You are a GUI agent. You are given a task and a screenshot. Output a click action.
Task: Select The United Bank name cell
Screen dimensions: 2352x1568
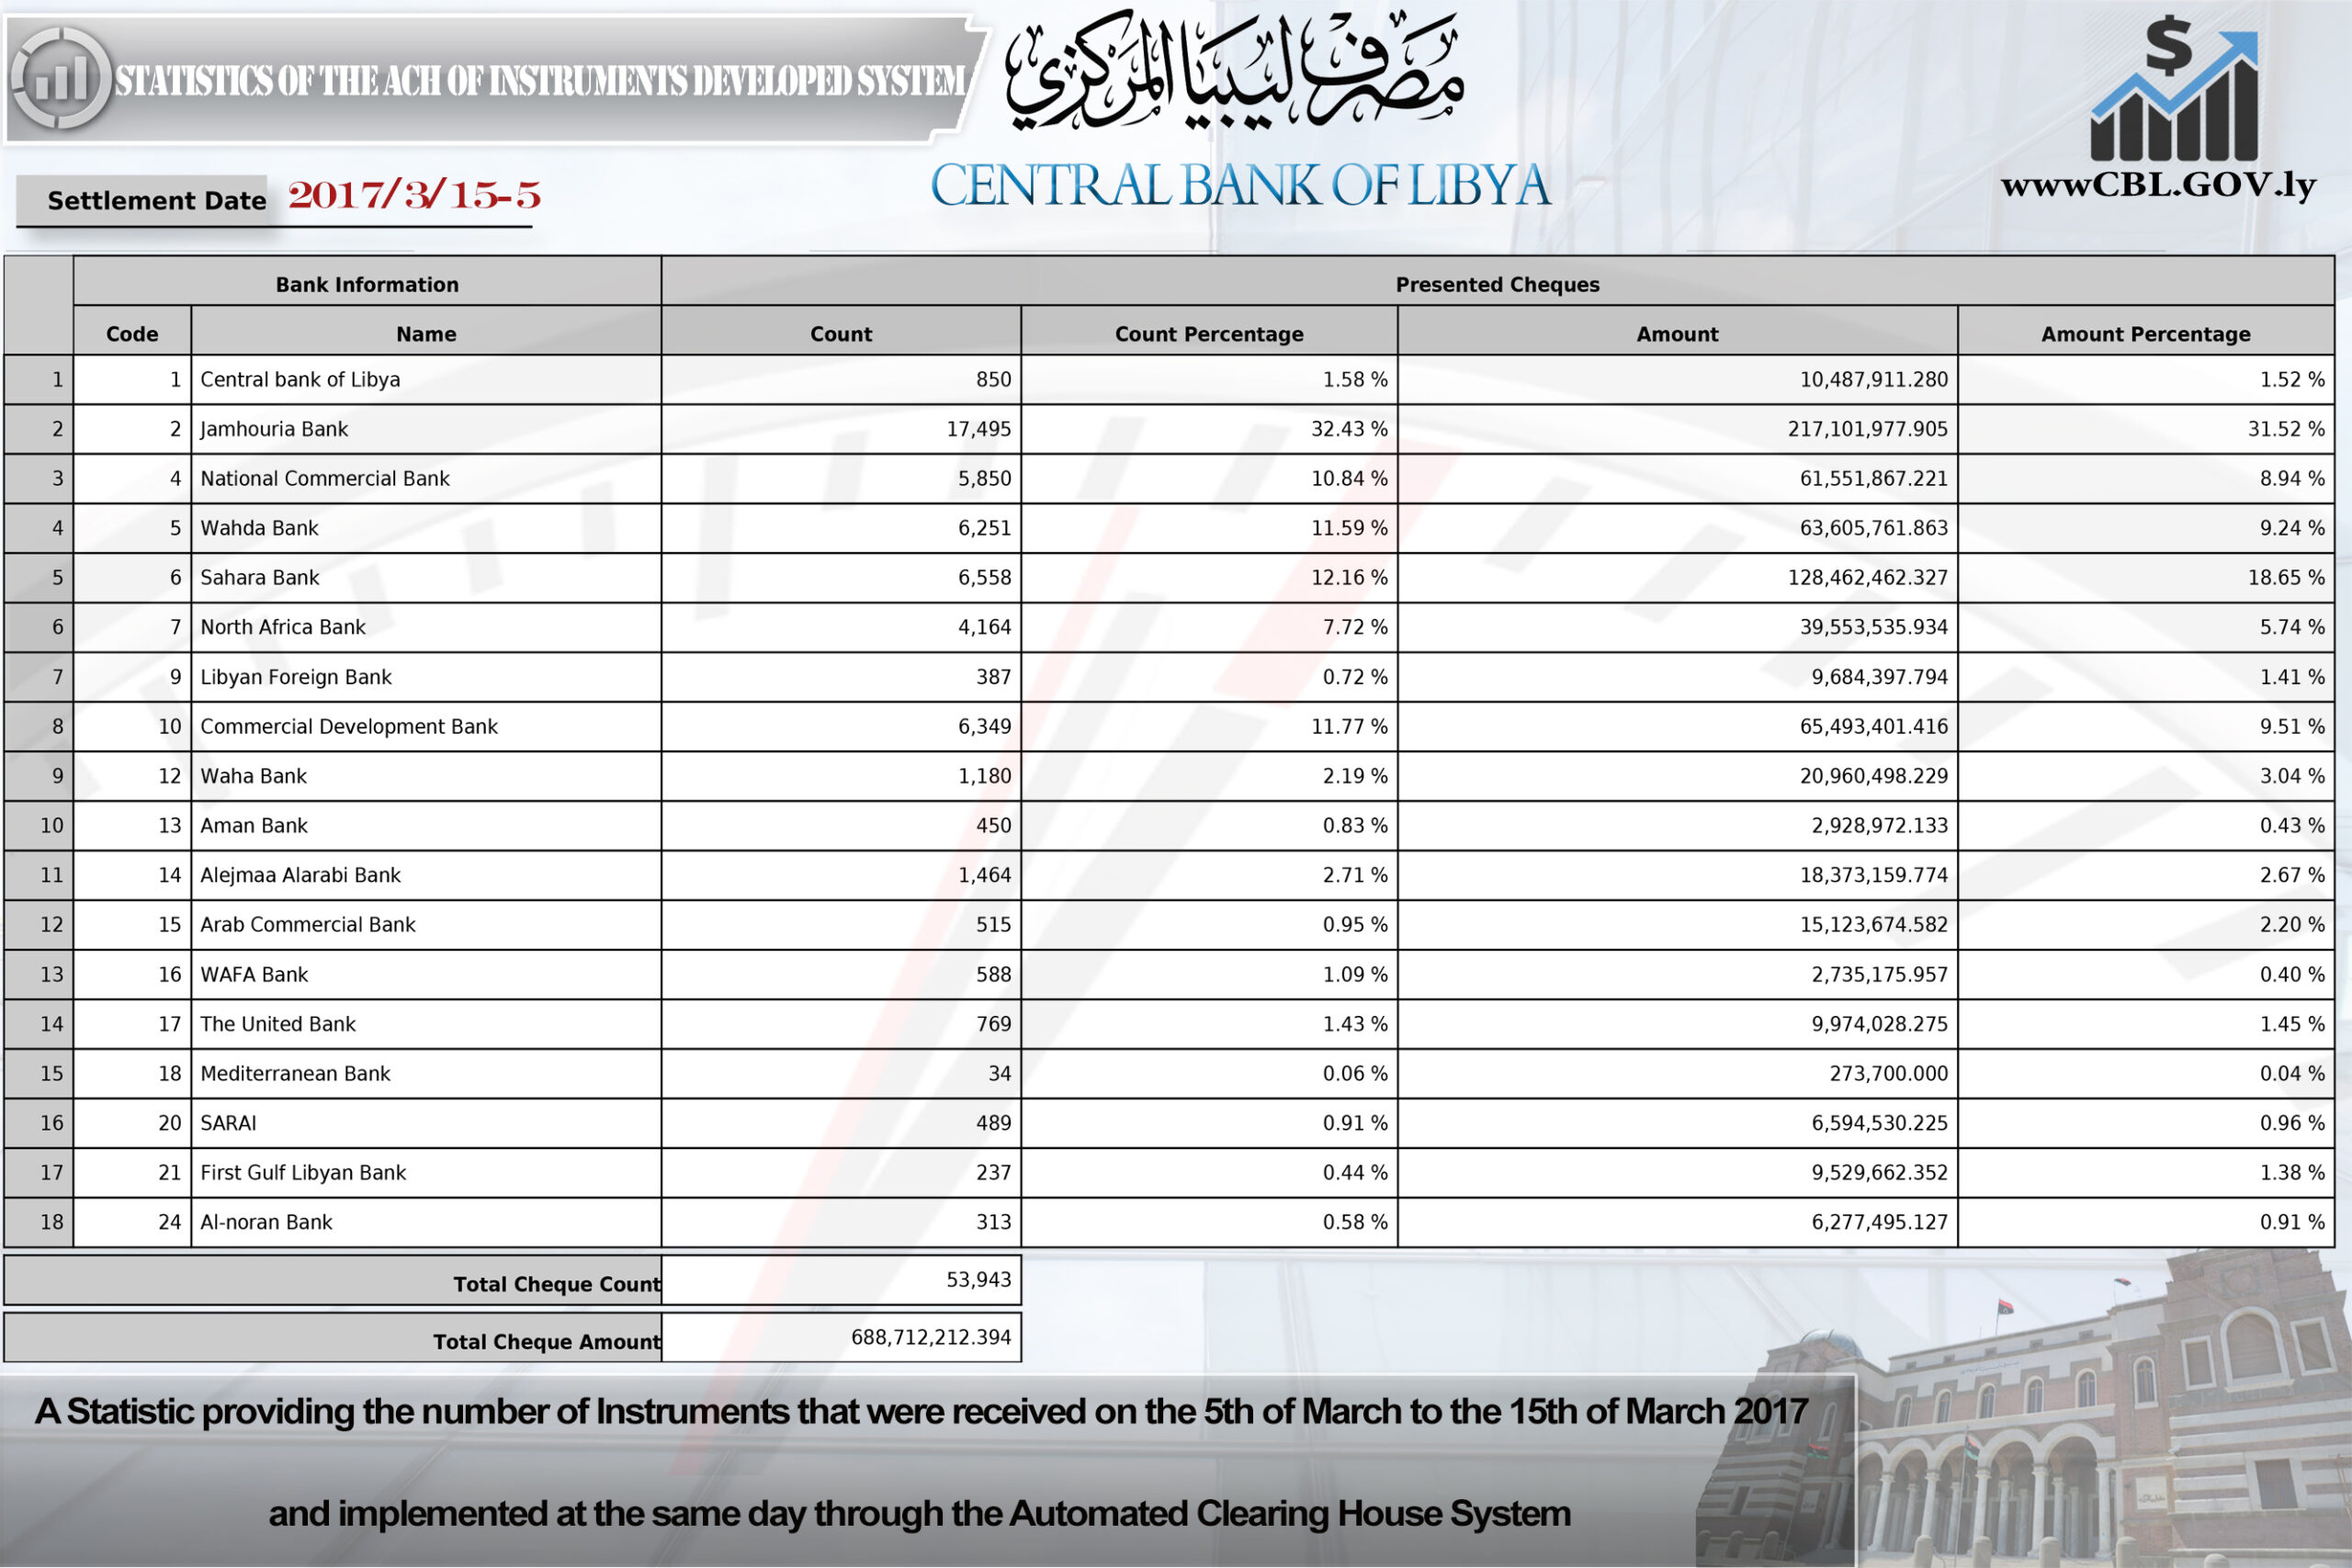pos(426,1024)
